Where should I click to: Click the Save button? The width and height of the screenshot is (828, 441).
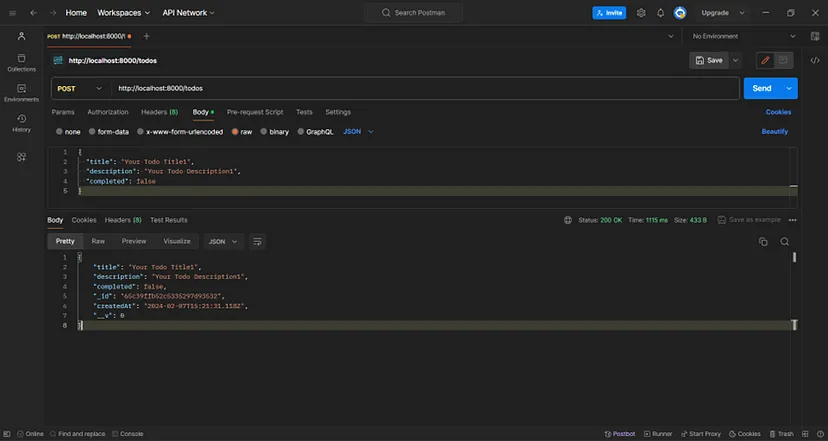(x=709, y=61)
